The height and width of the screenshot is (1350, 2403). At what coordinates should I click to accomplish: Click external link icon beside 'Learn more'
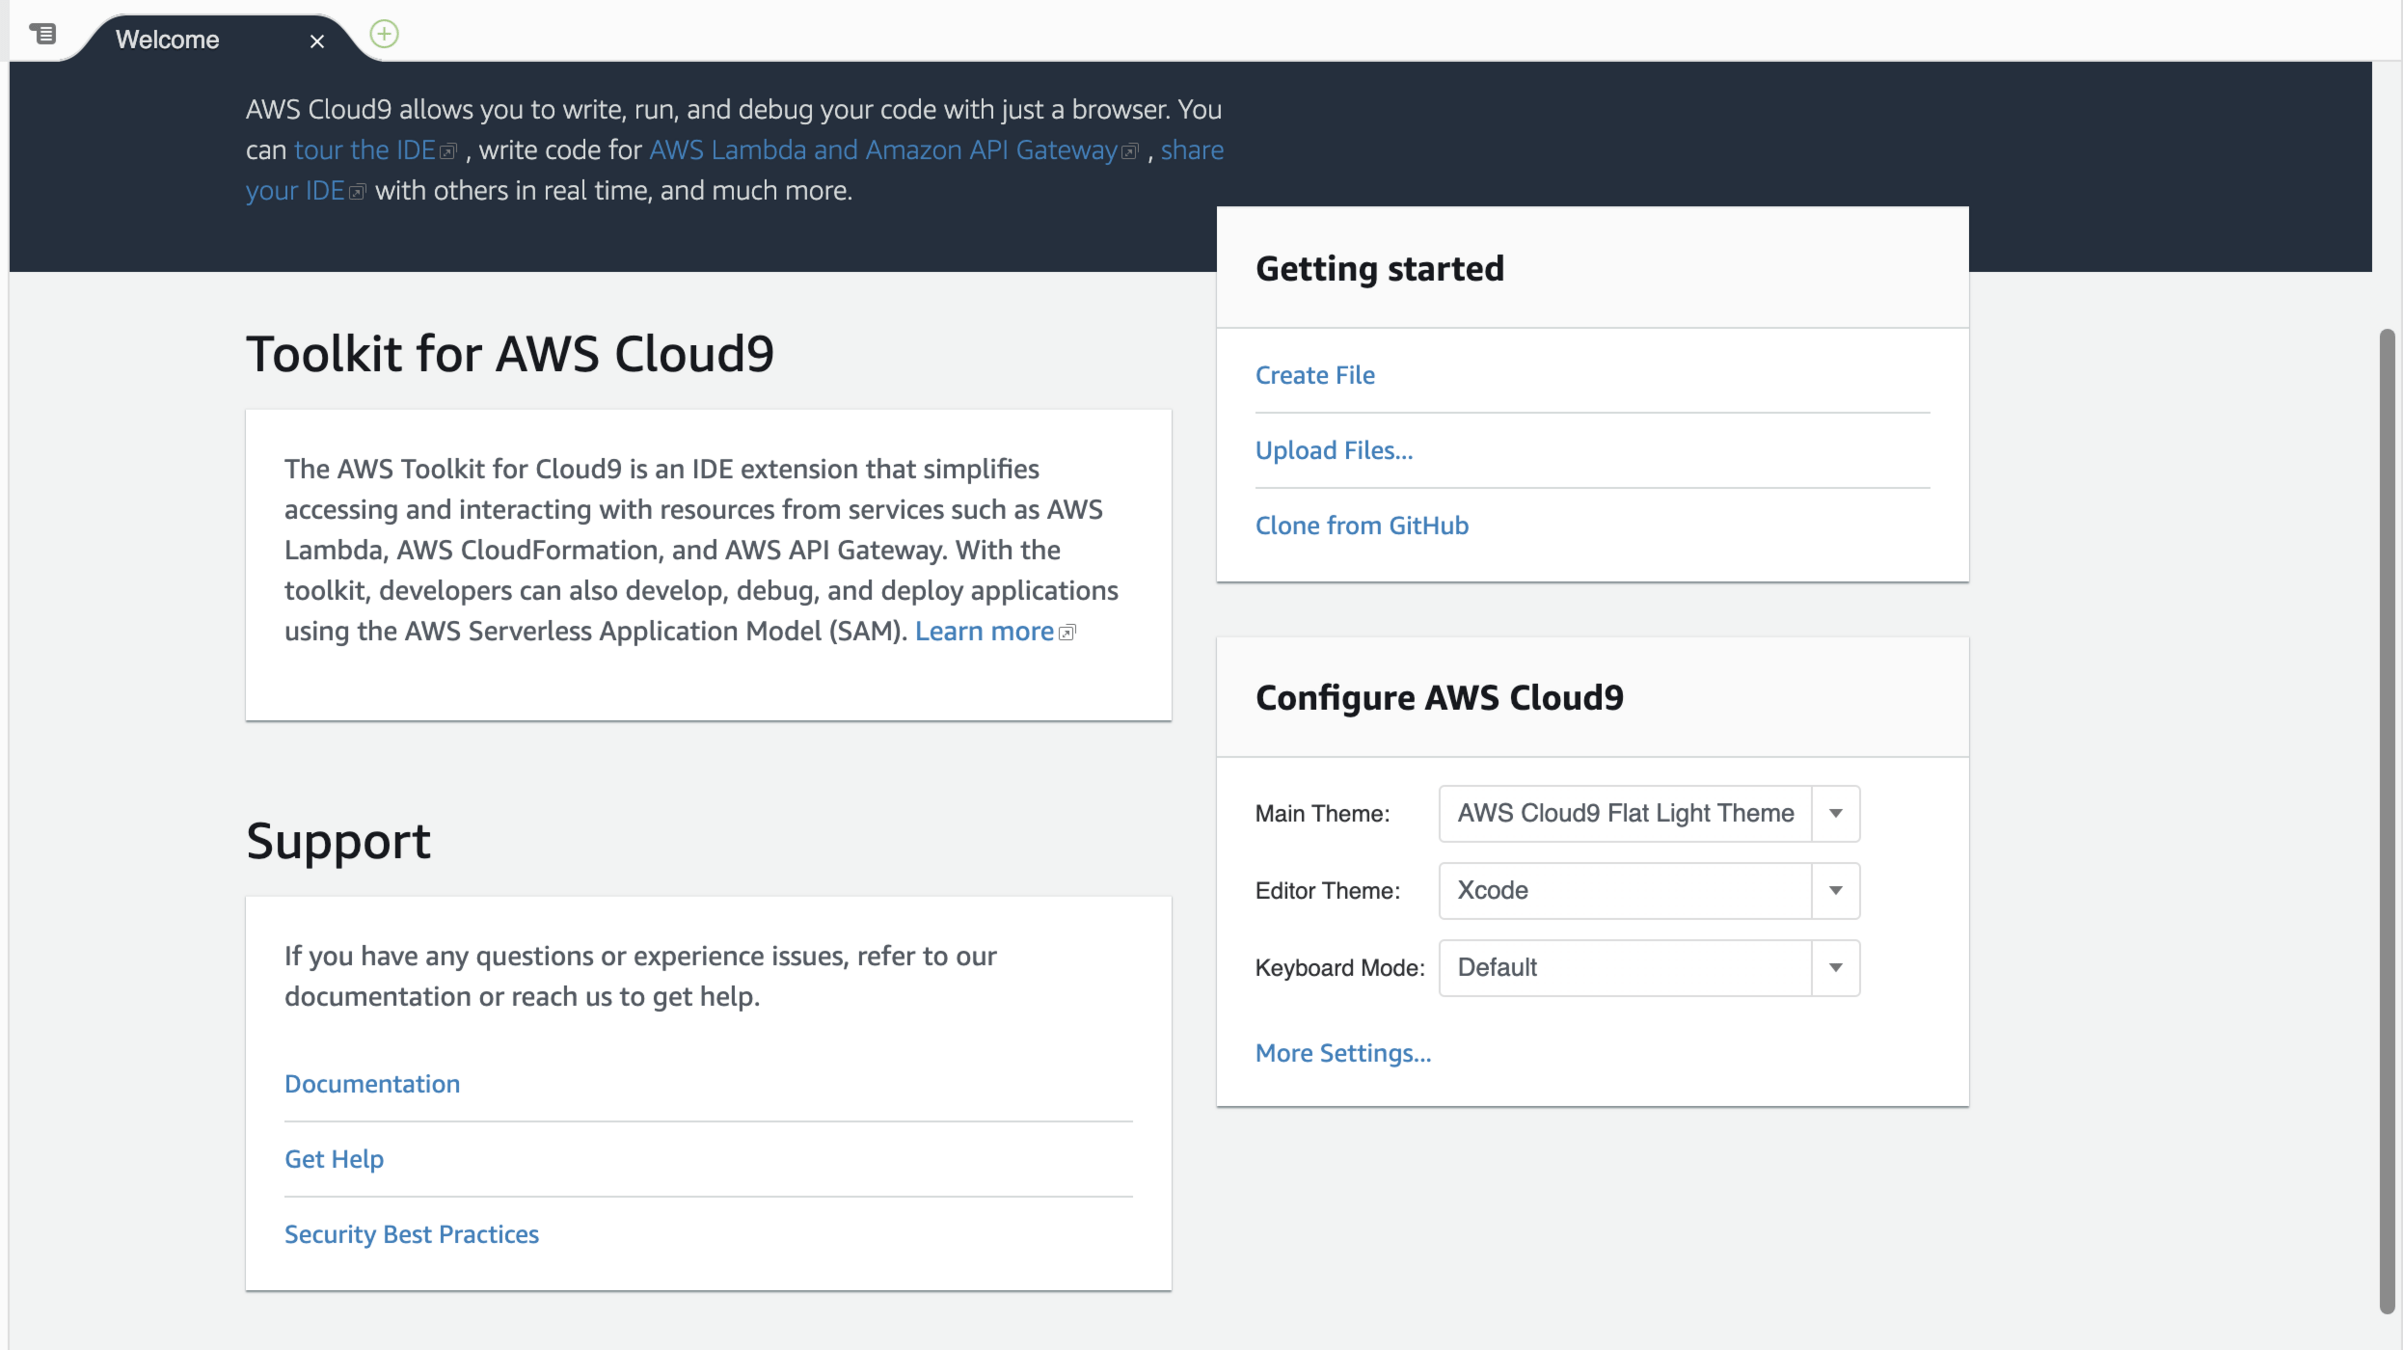1067,633
